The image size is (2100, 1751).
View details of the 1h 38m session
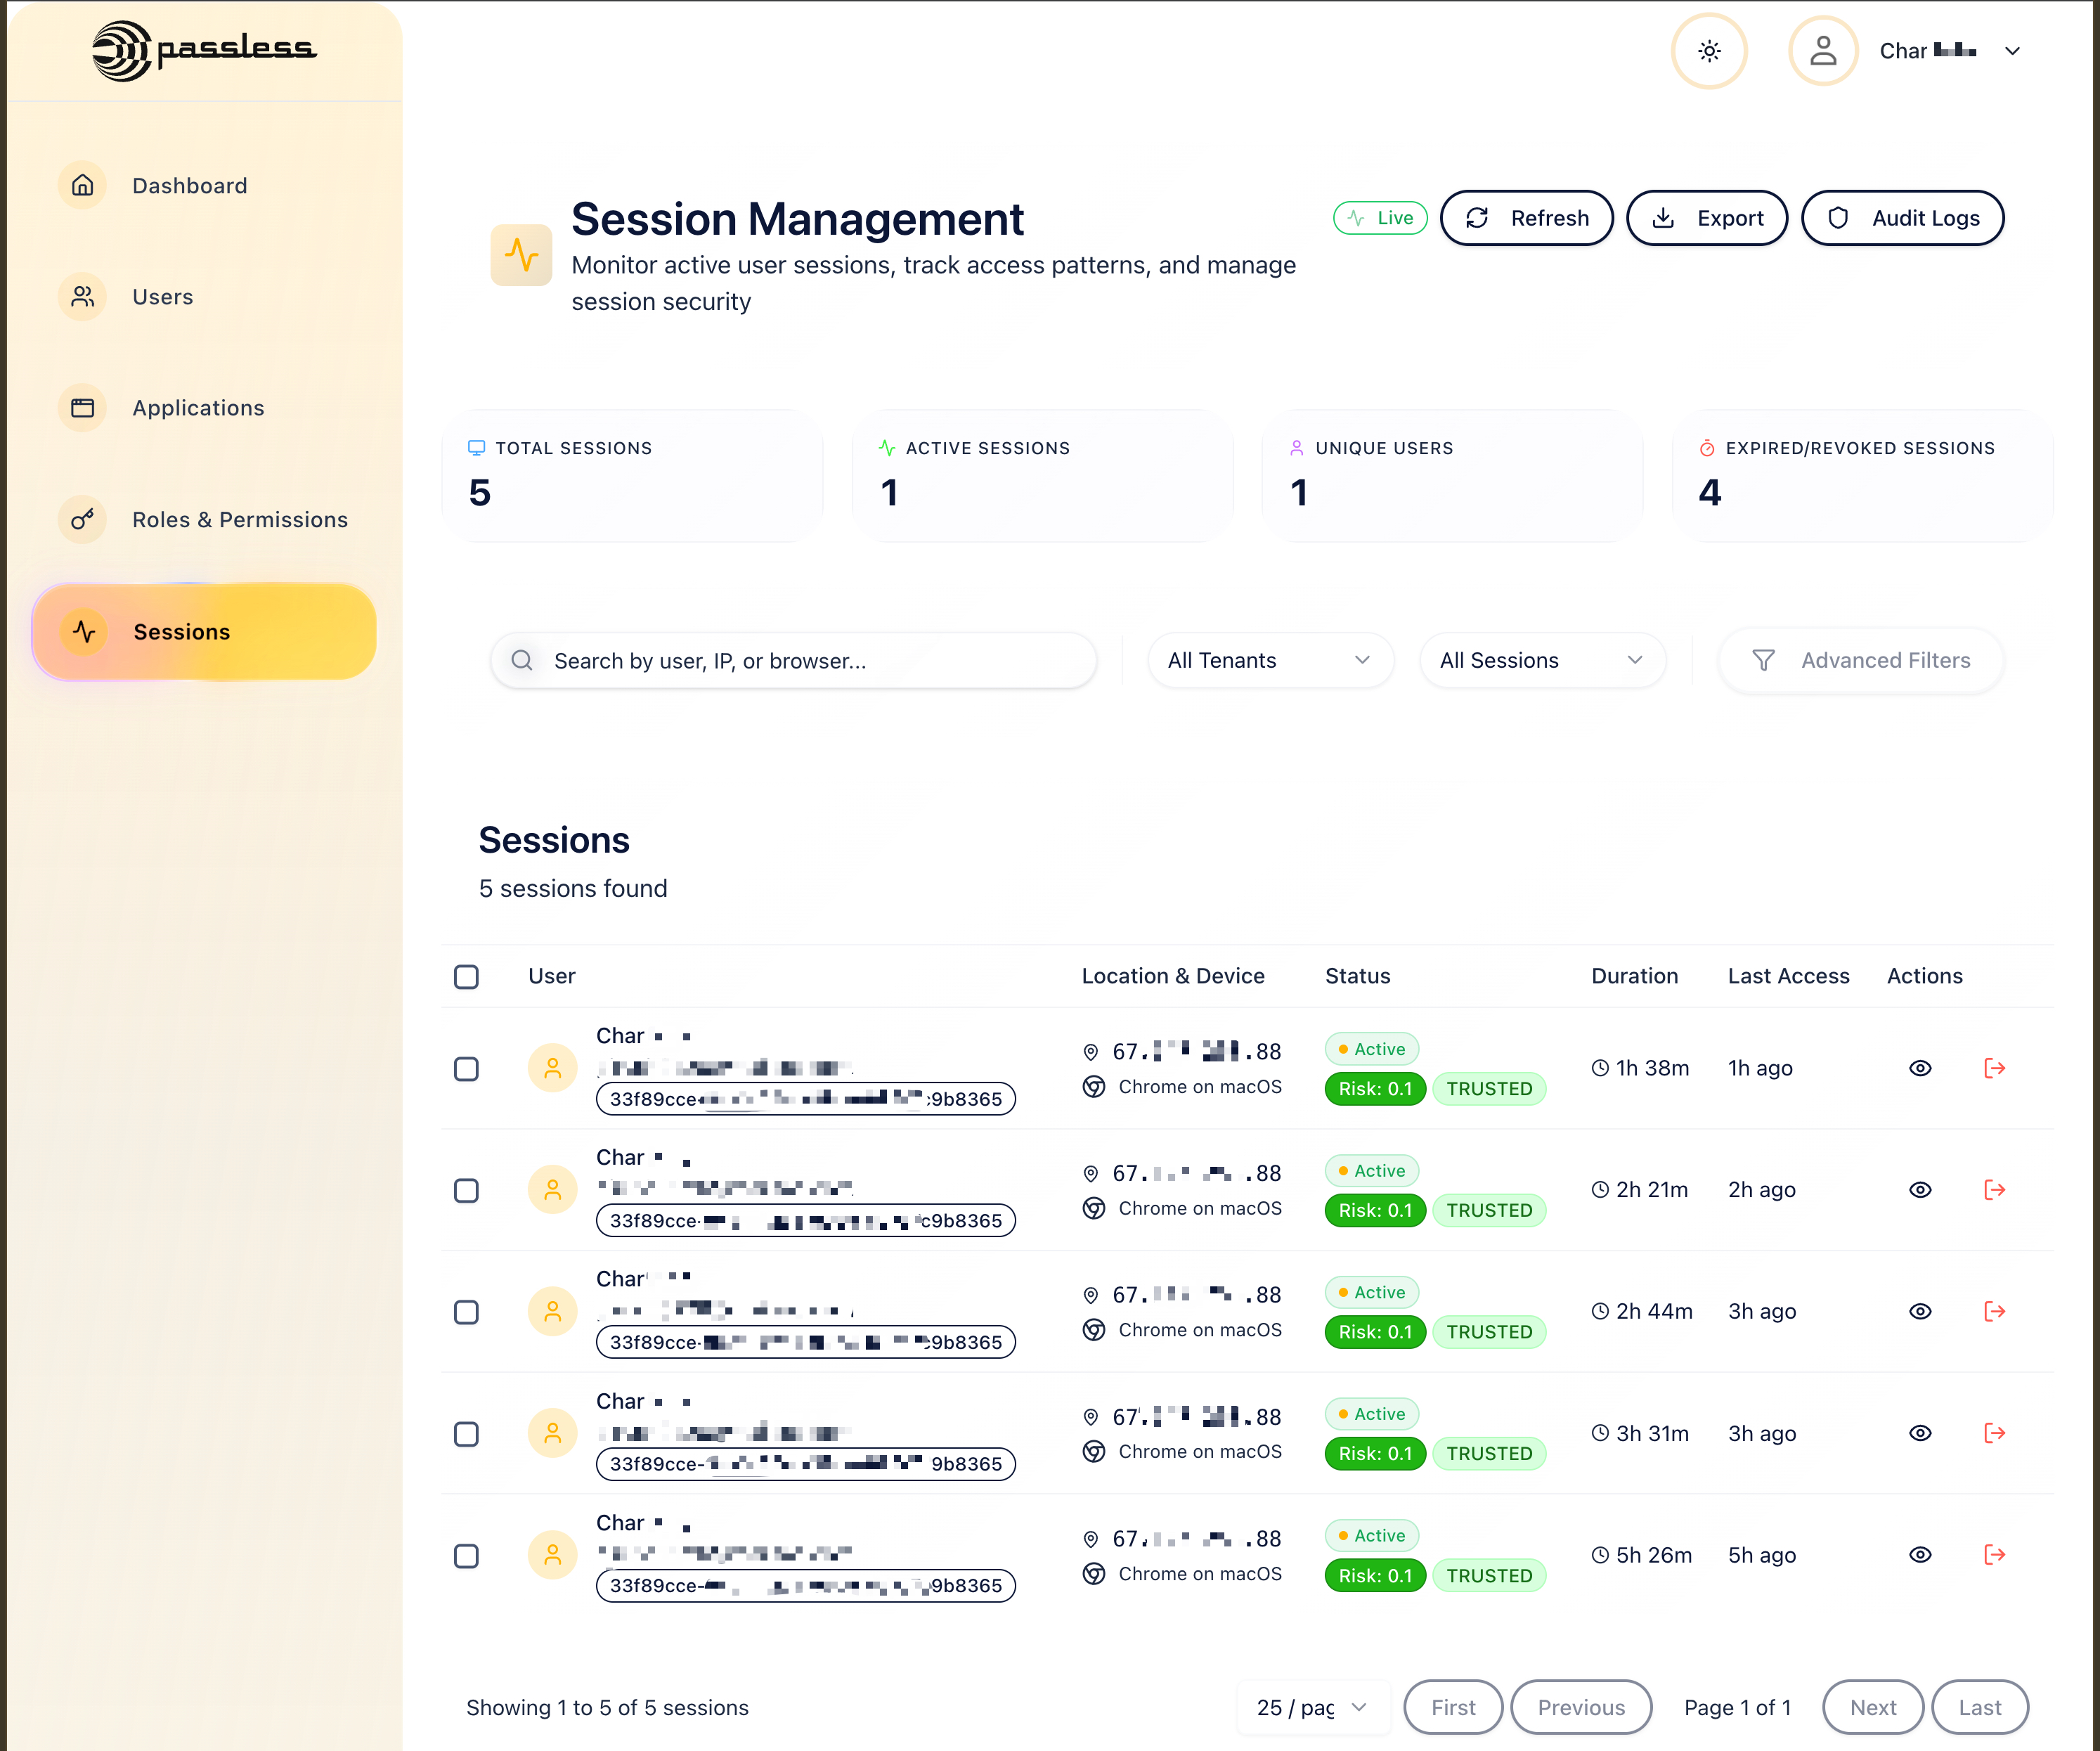pyautogui.click(x=1920, y=1068)
